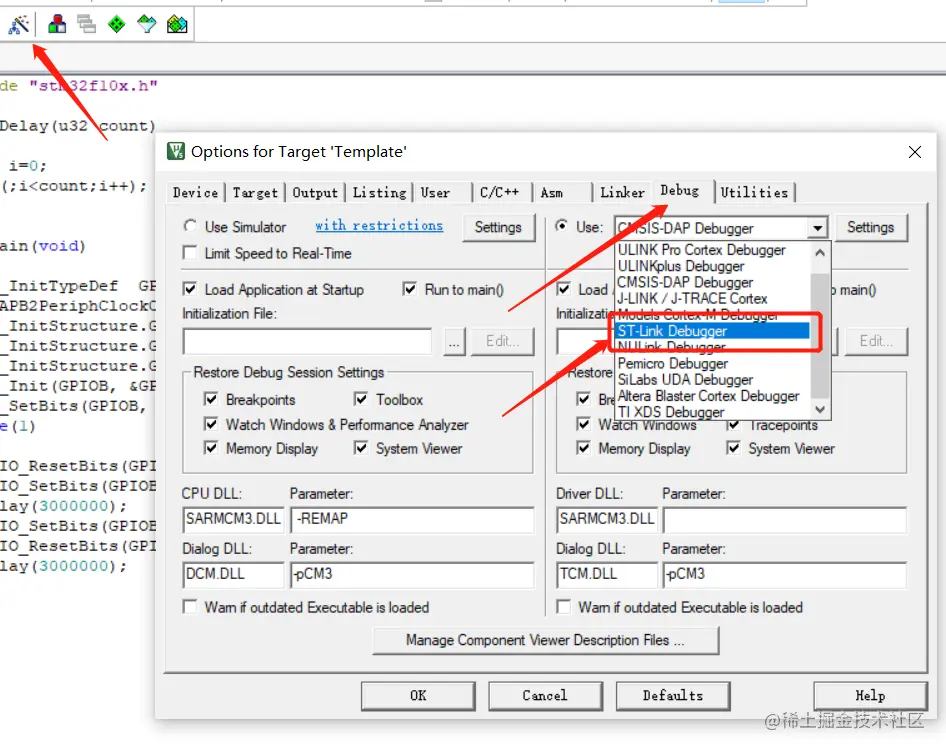Click debugger list scrollbar up arrow
946x752 pixels.
coord(820,252)
